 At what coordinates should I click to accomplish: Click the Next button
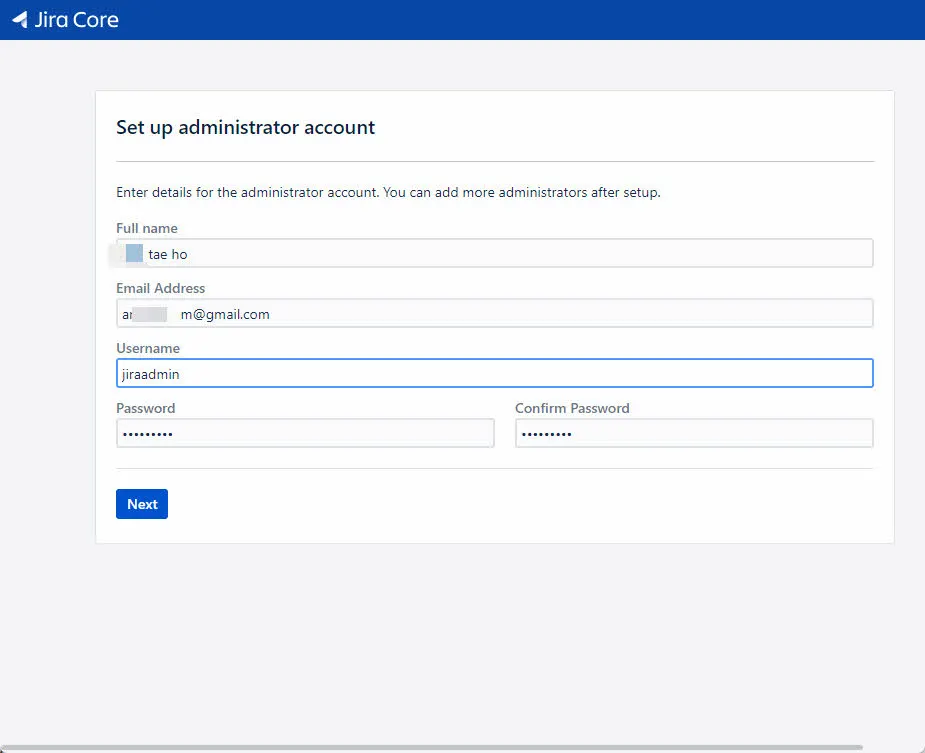click(141, 503)
